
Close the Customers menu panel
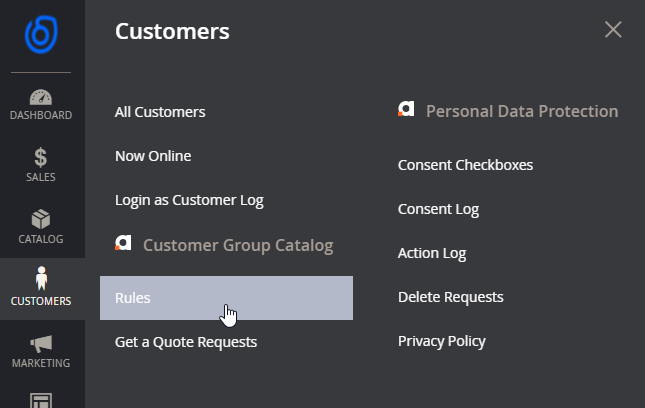(x=613, y=30)
